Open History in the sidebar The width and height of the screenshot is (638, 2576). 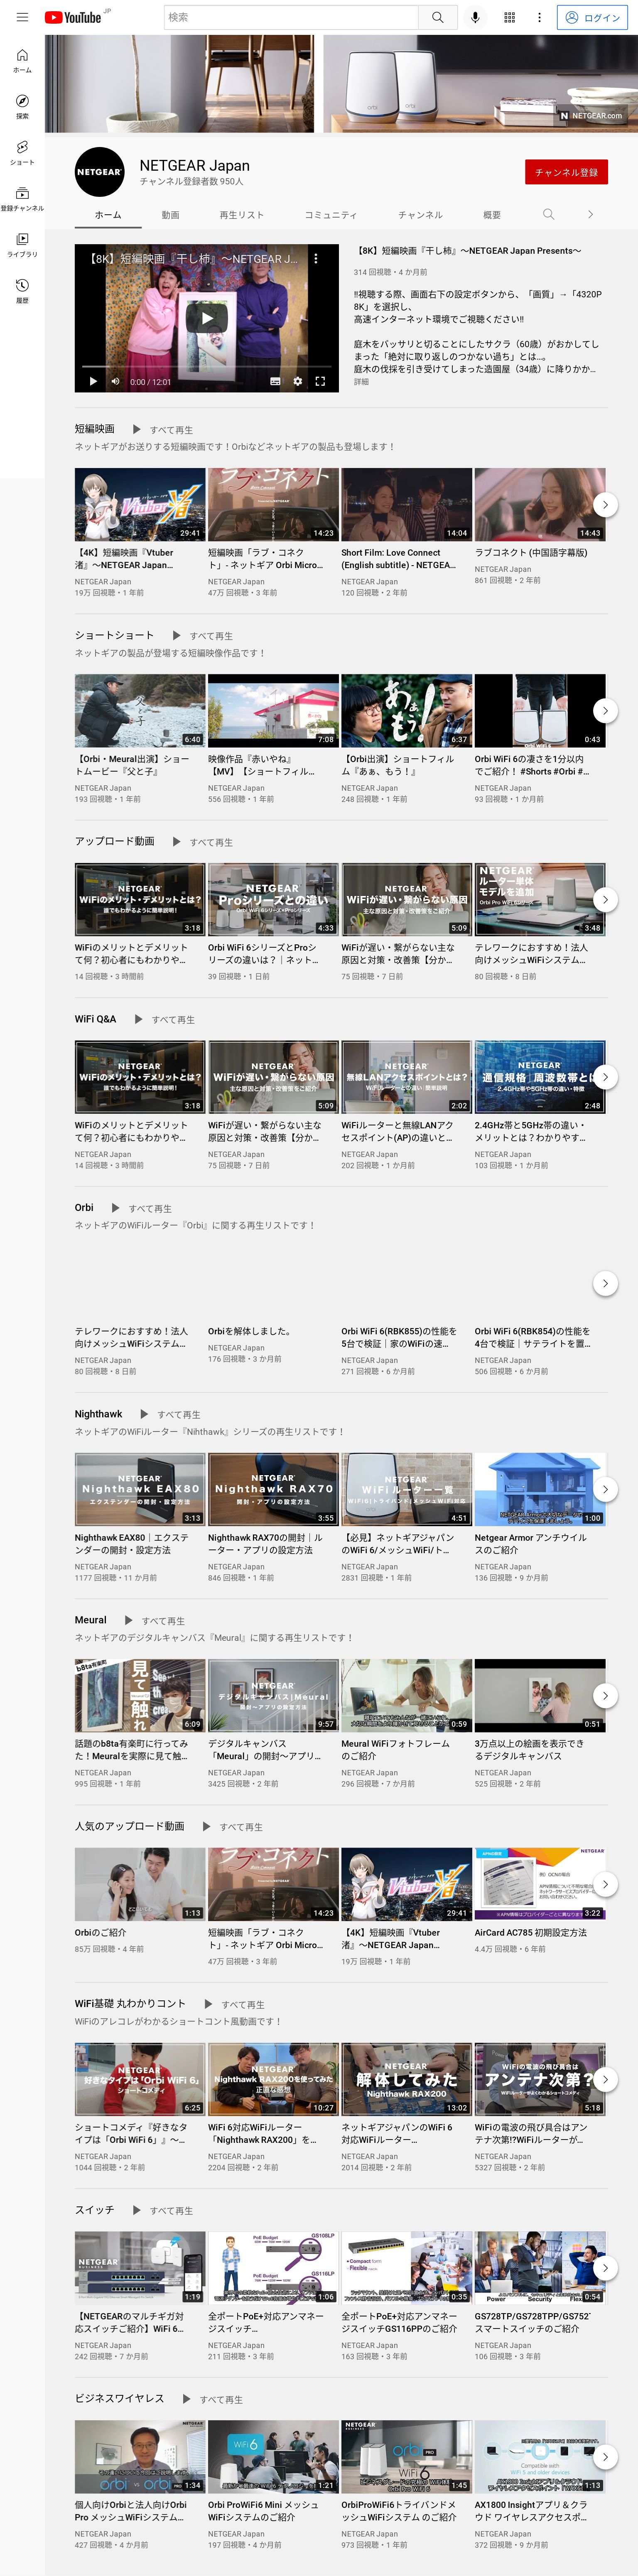click(22, 291)
